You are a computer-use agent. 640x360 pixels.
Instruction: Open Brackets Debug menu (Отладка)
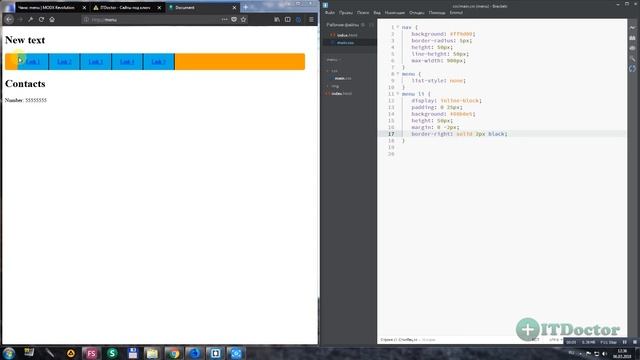click(x=417, y=13)
